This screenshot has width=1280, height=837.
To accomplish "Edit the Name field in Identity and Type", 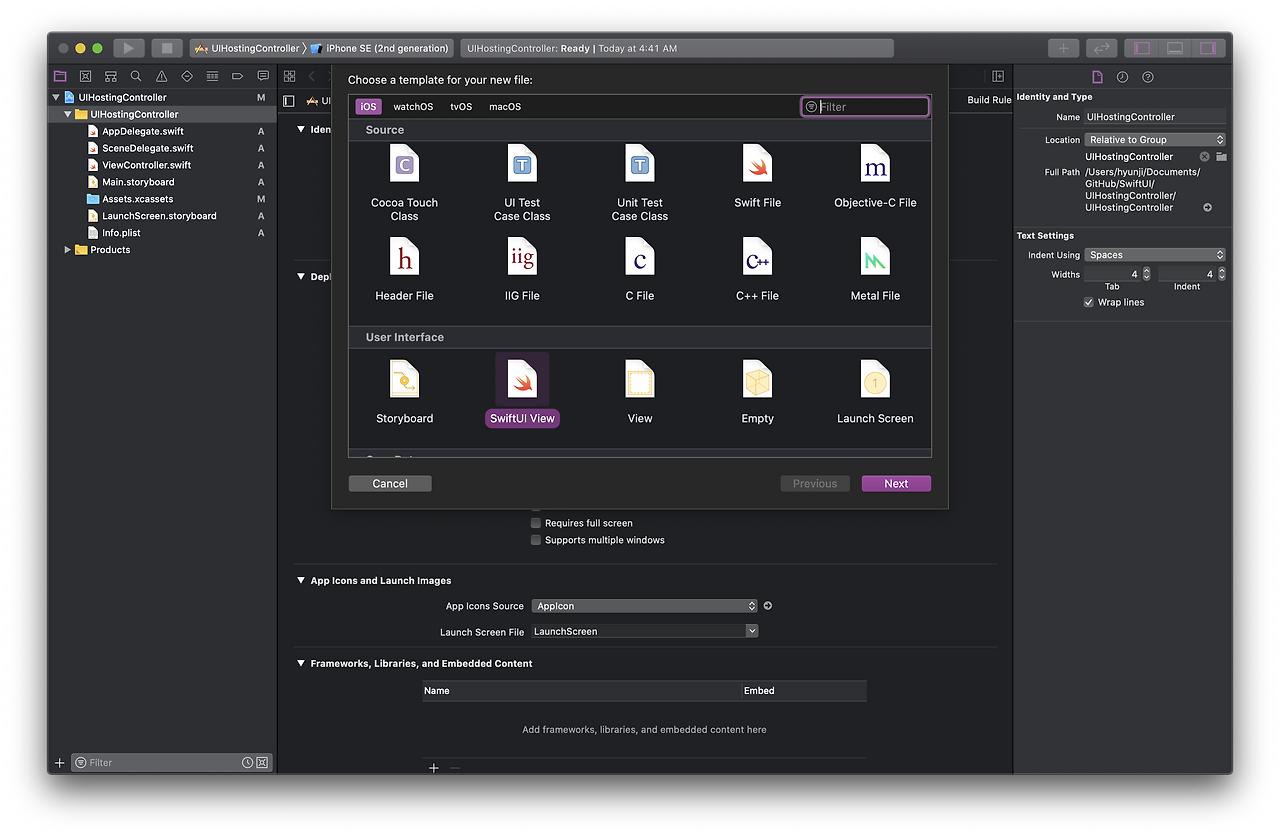I will tap(1155, 117).
